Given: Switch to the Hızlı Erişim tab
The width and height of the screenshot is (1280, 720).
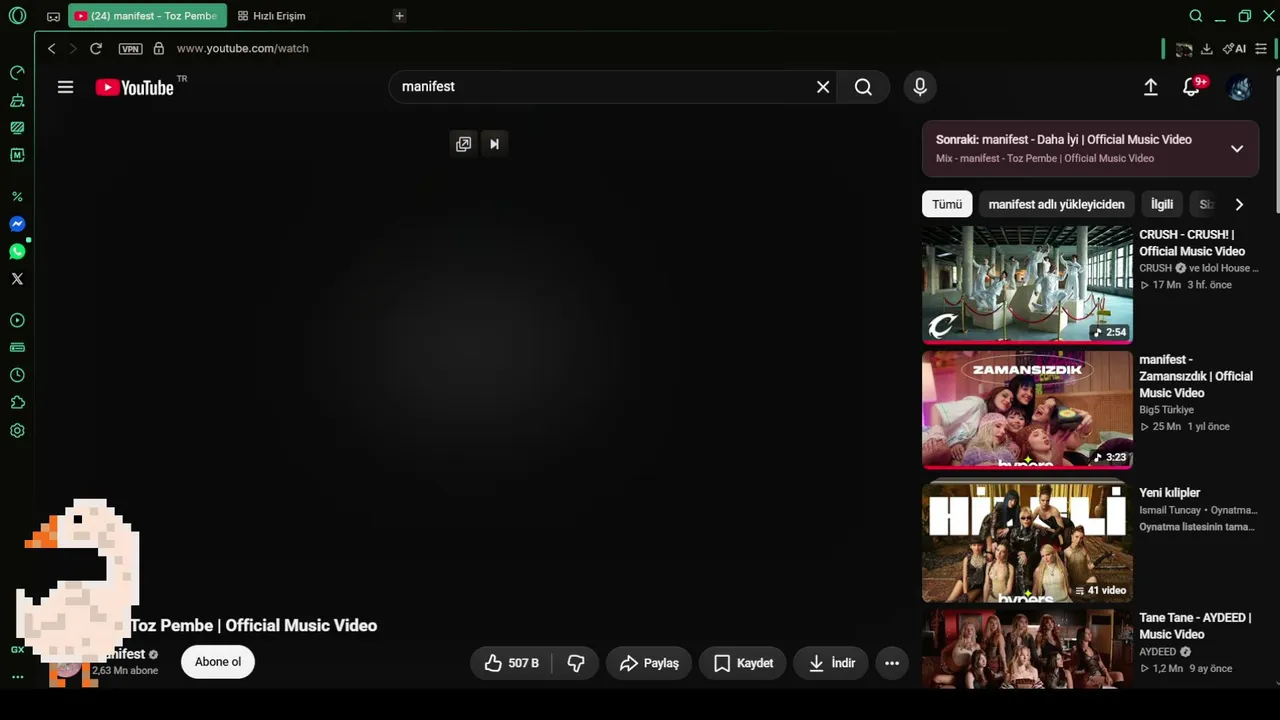Looking at the screenshot, I should pyautogui.click(x=272, y=16).
